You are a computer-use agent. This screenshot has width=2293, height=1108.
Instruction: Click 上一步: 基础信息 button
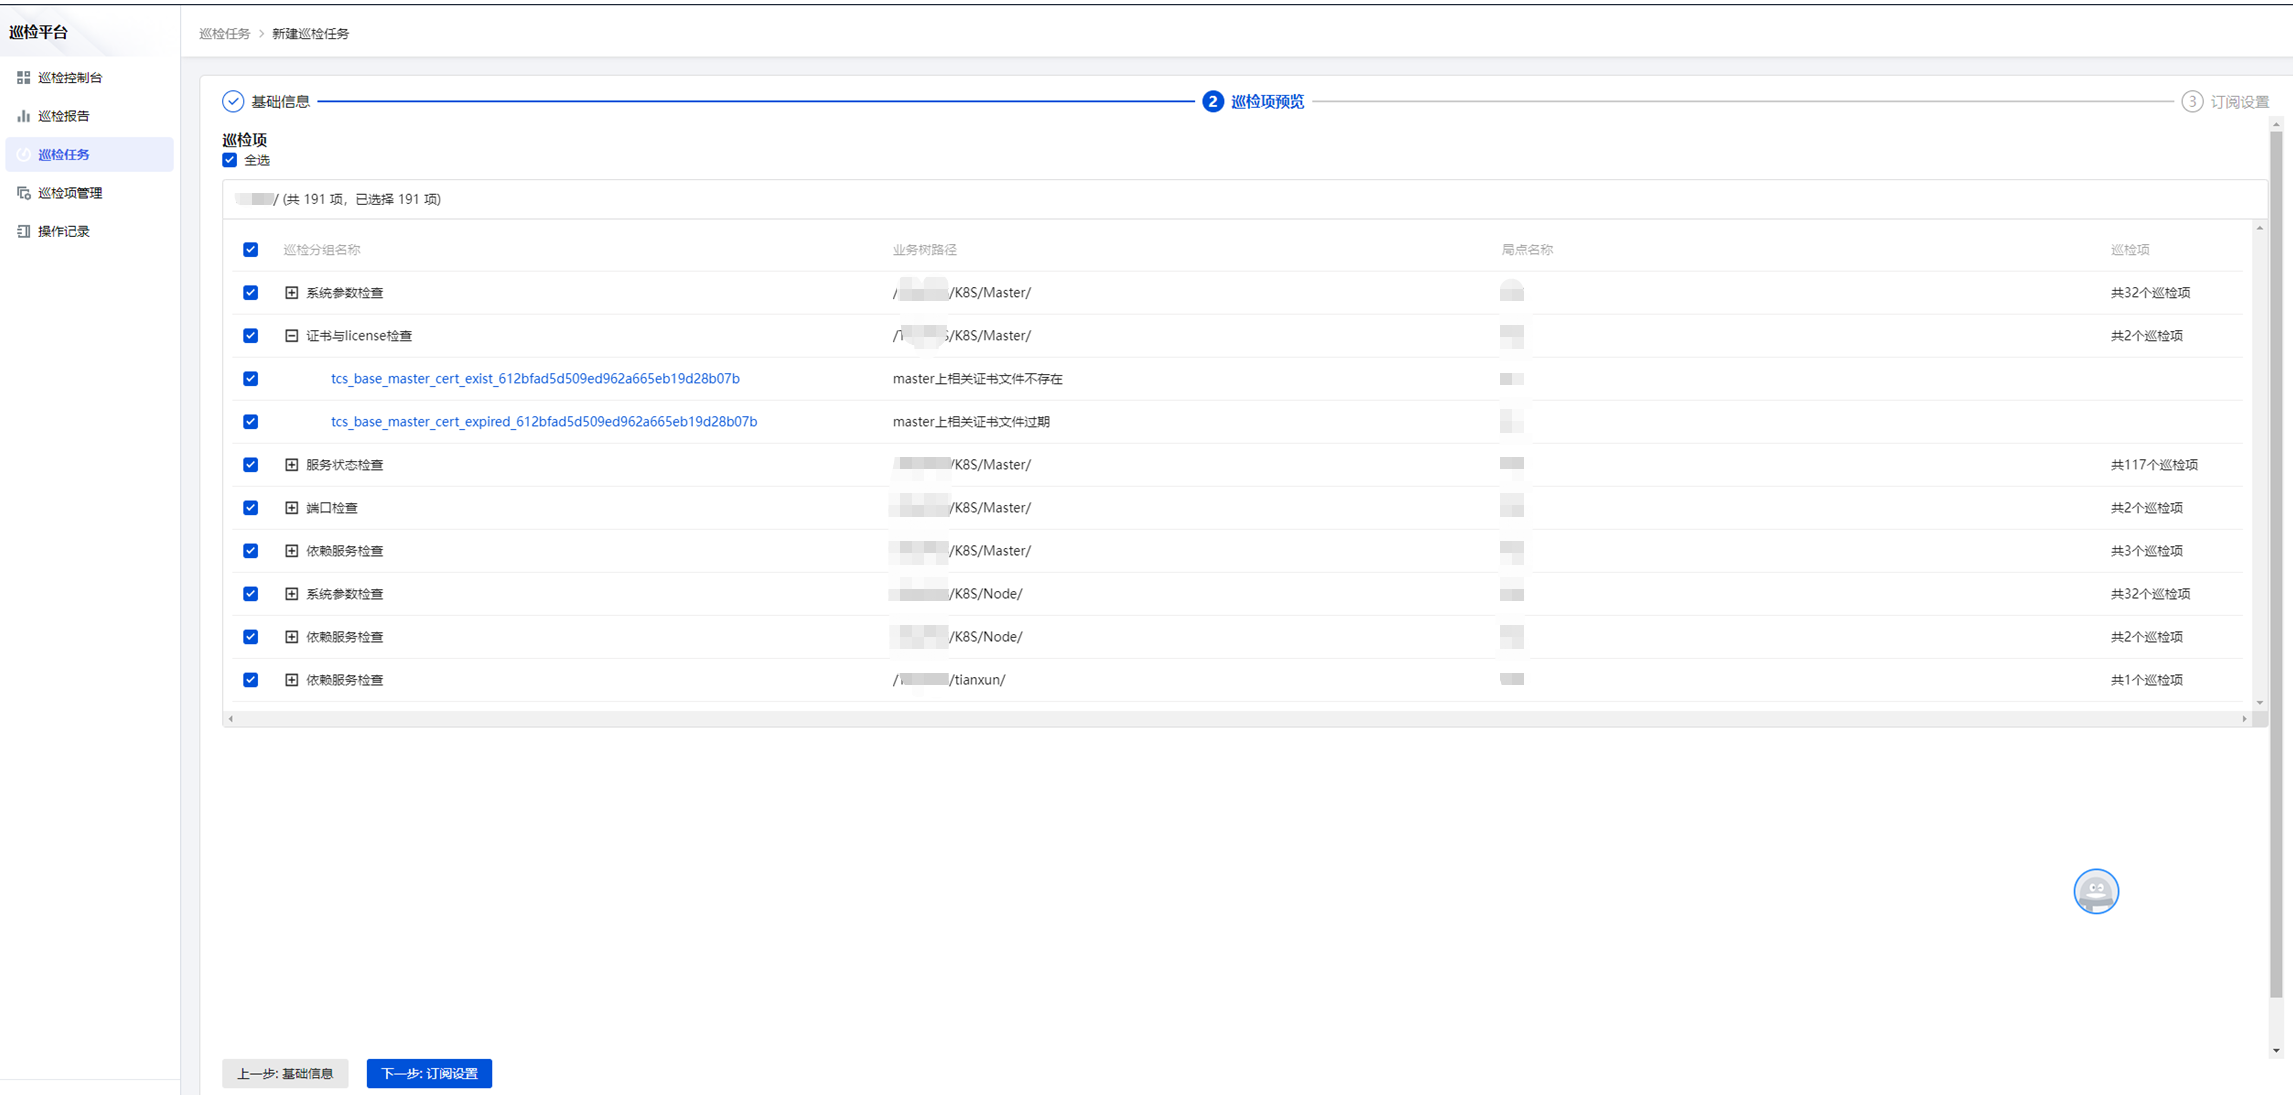[285, 1073]
